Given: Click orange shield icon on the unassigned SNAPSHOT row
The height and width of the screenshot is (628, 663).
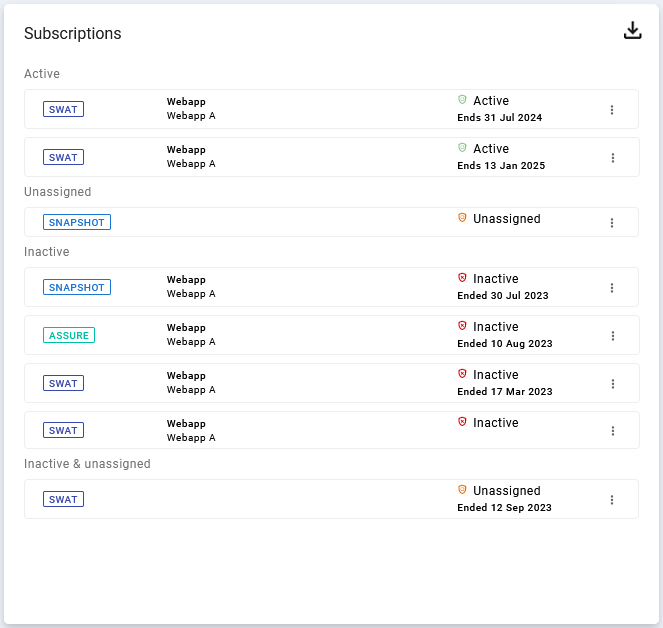Looking at the screenshot, I should 462,218.
